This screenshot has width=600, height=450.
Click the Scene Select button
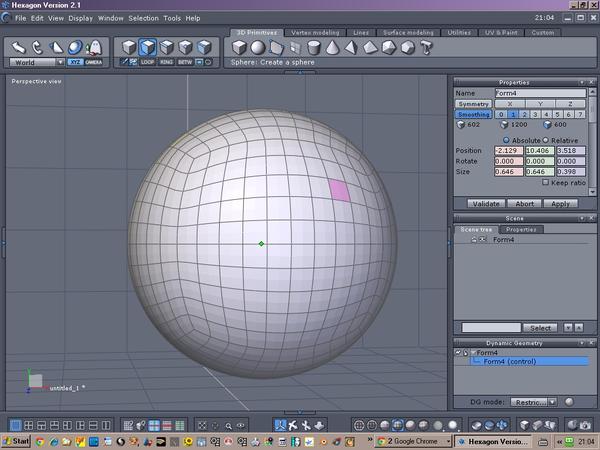pos(541,328)
